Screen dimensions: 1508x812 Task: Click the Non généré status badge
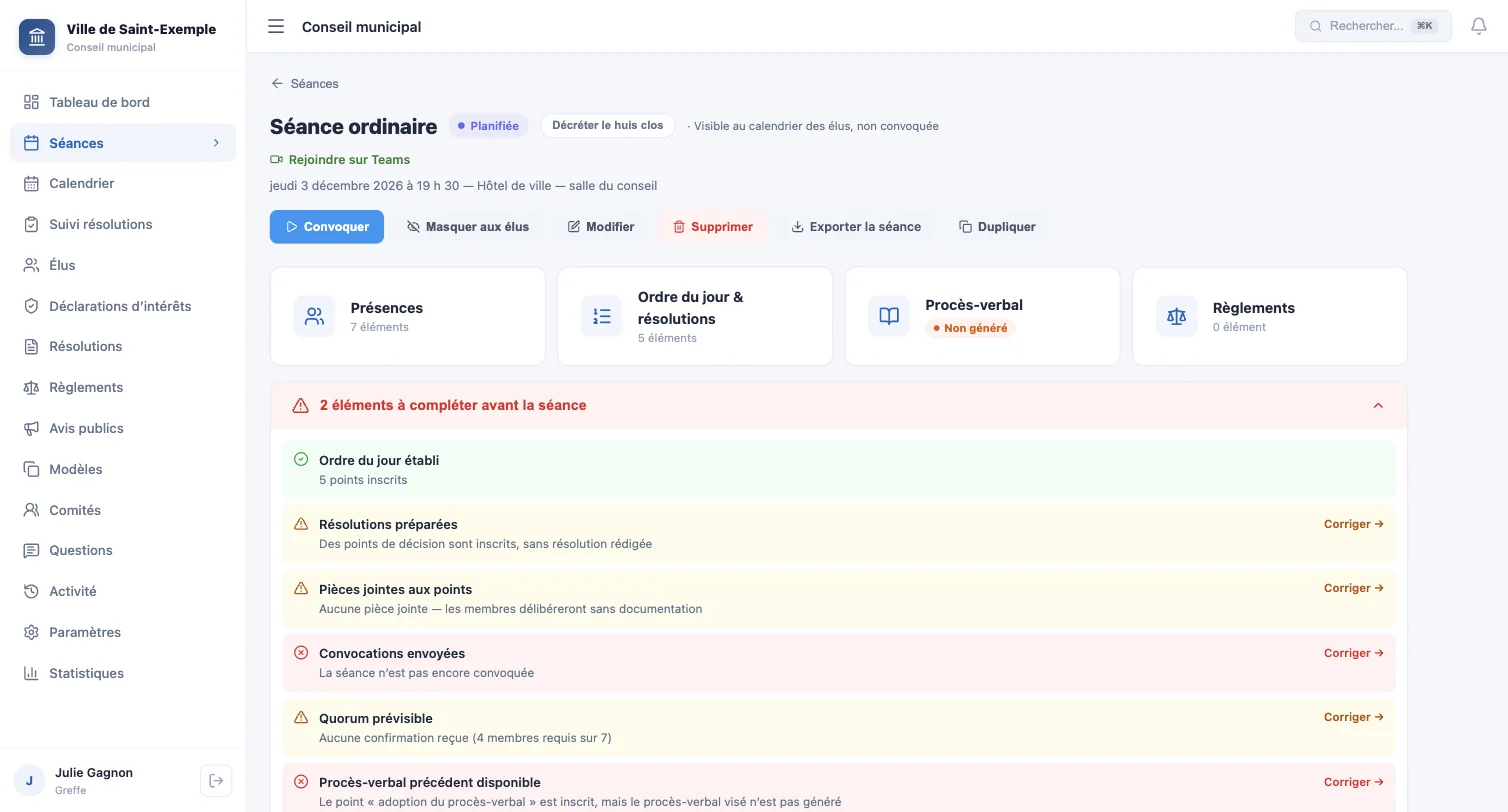[970, 328]
